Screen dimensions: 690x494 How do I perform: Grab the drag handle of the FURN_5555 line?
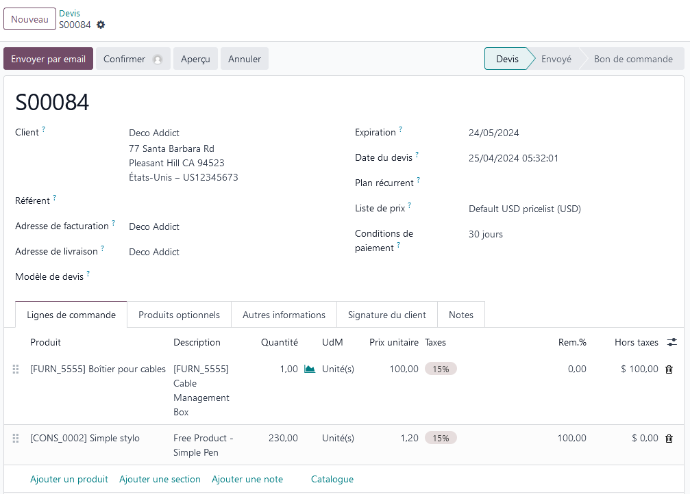[x=15, y=369]
